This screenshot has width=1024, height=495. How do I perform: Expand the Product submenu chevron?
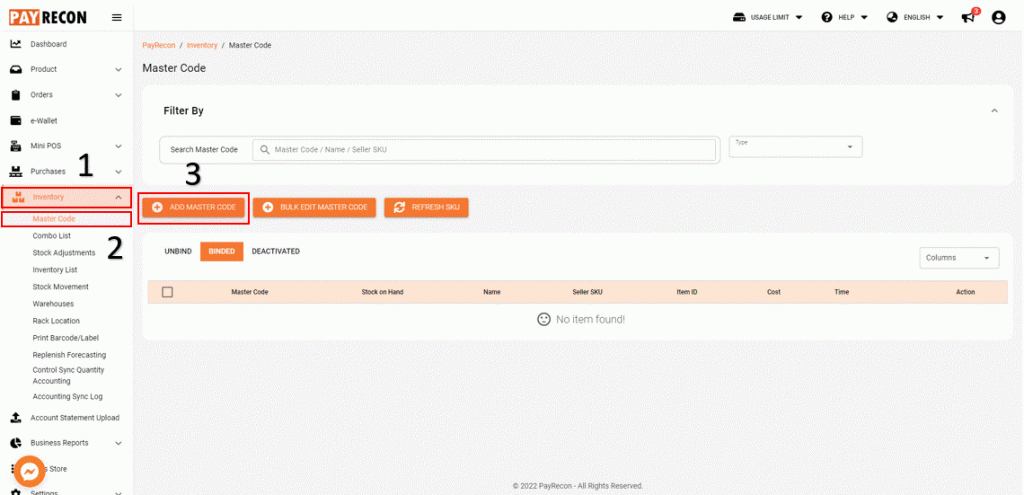[118, 69]
